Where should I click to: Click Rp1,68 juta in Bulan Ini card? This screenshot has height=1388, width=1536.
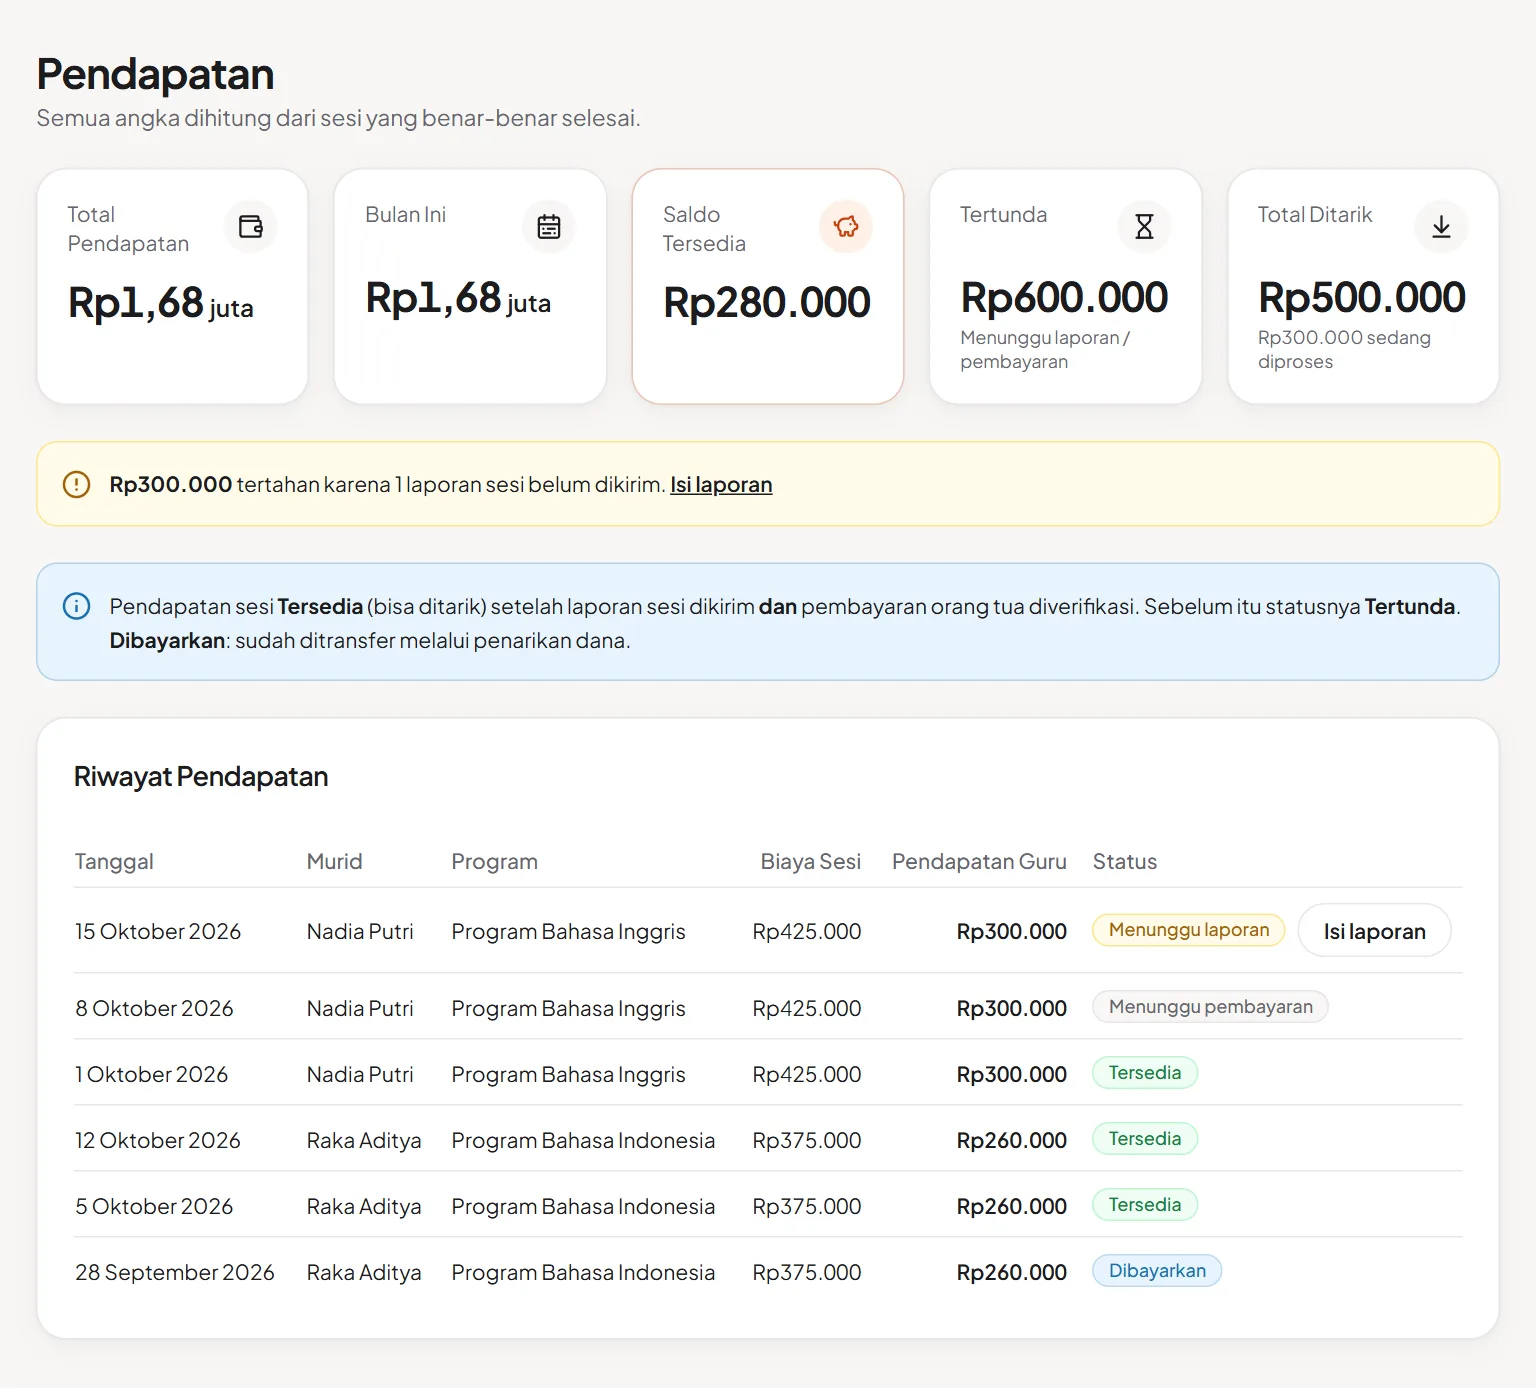(x=458, y=299)
